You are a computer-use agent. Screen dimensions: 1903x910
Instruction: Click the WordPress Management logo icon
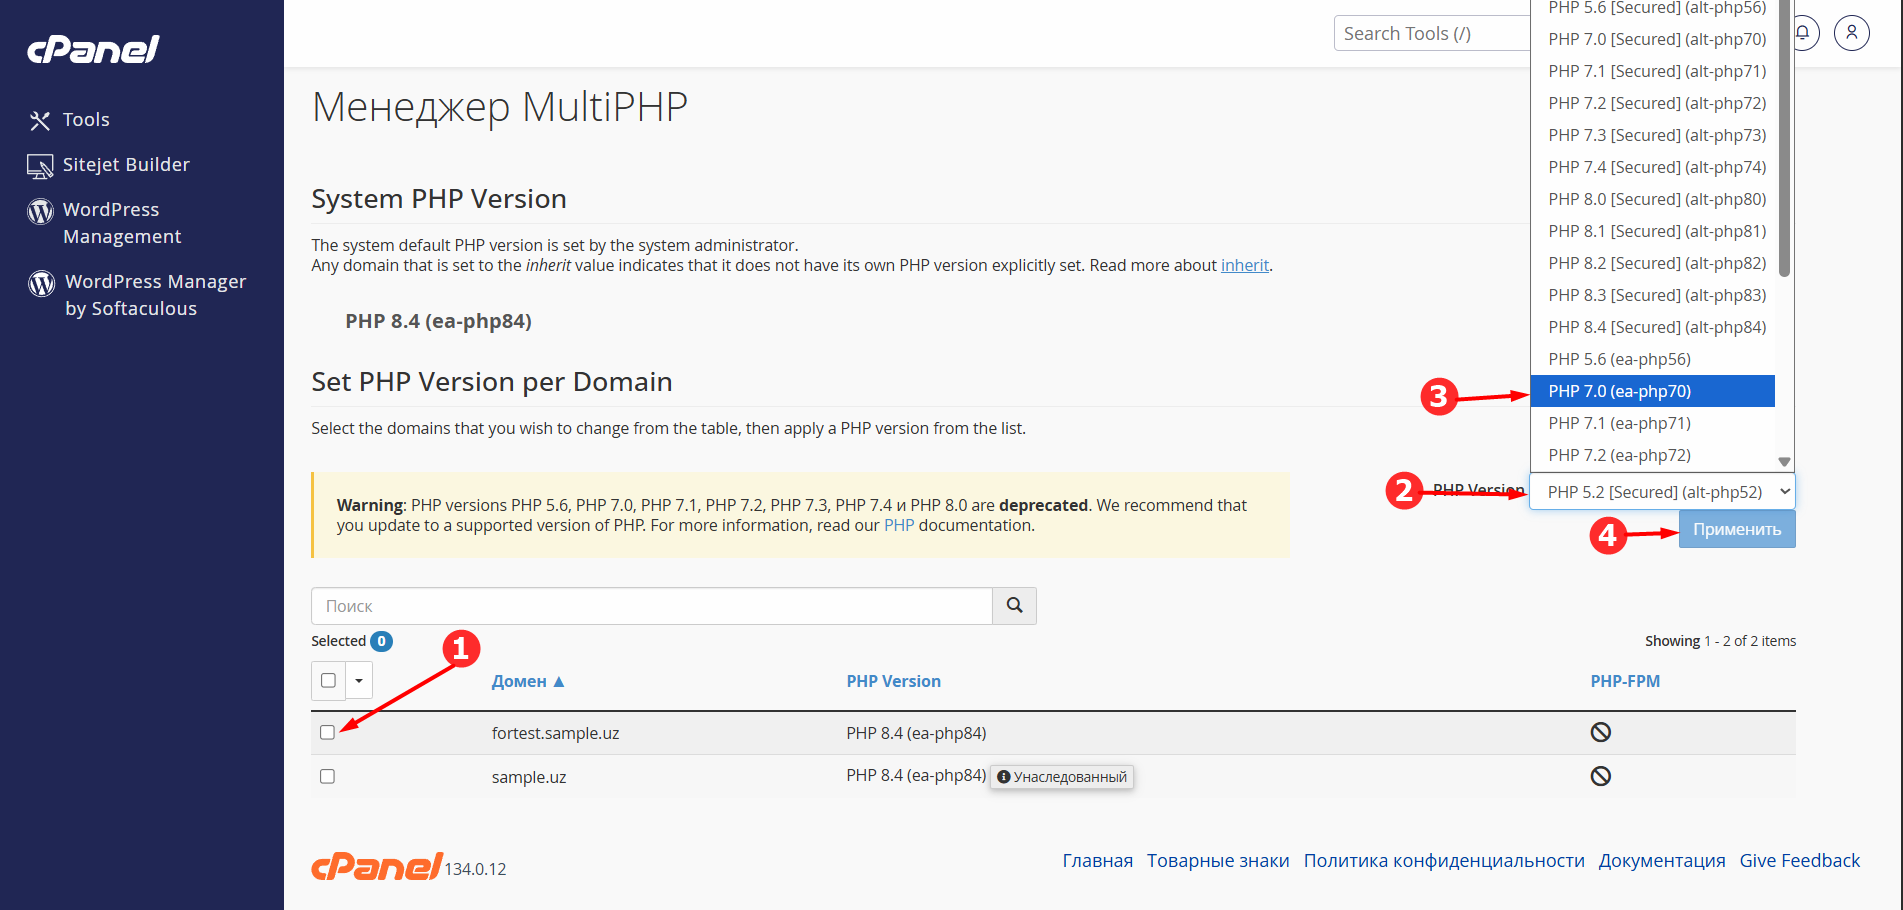point(40,211)
